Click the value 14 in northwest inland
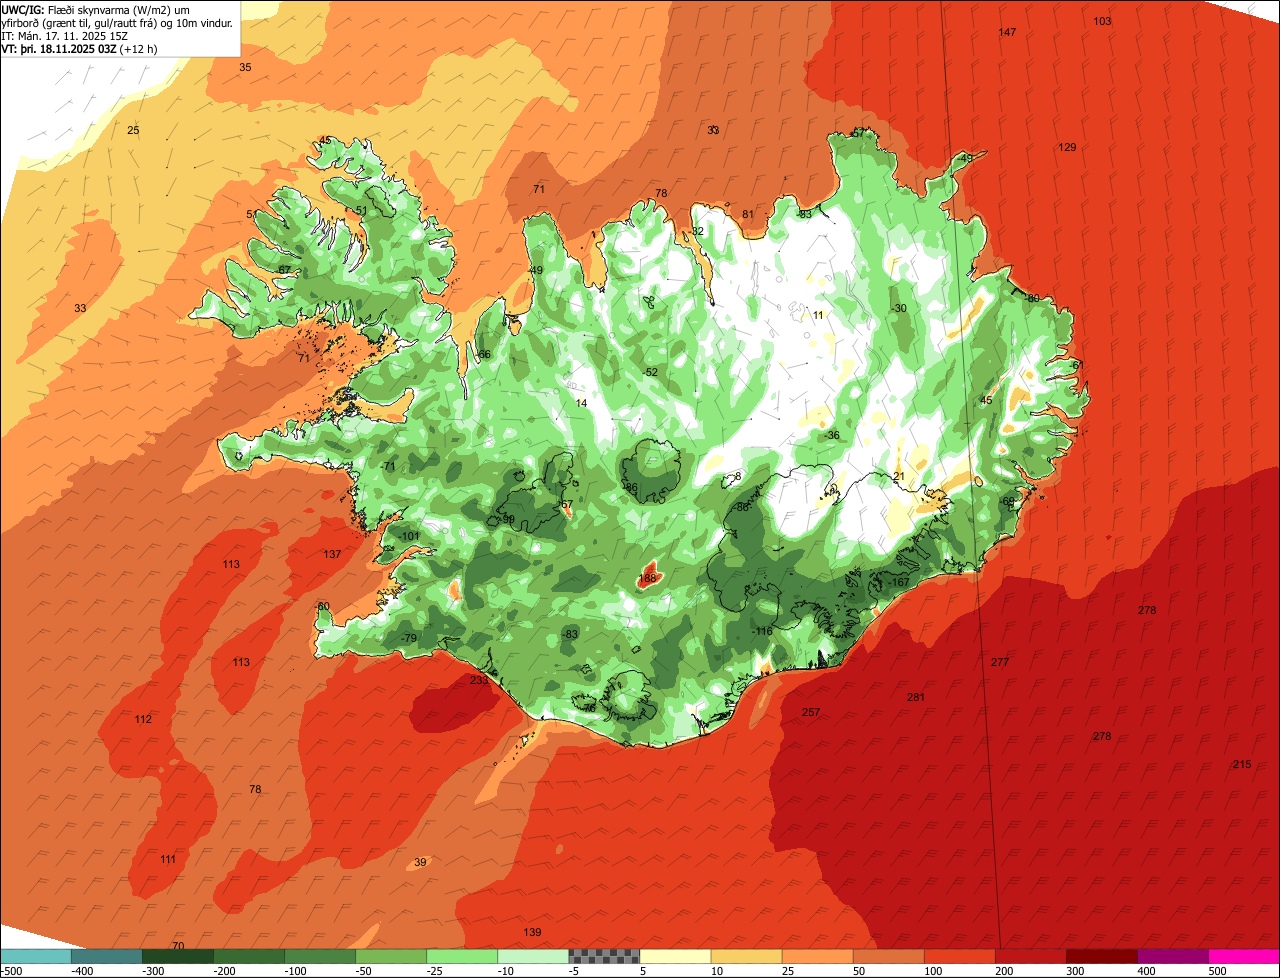 tap(581, 403)
